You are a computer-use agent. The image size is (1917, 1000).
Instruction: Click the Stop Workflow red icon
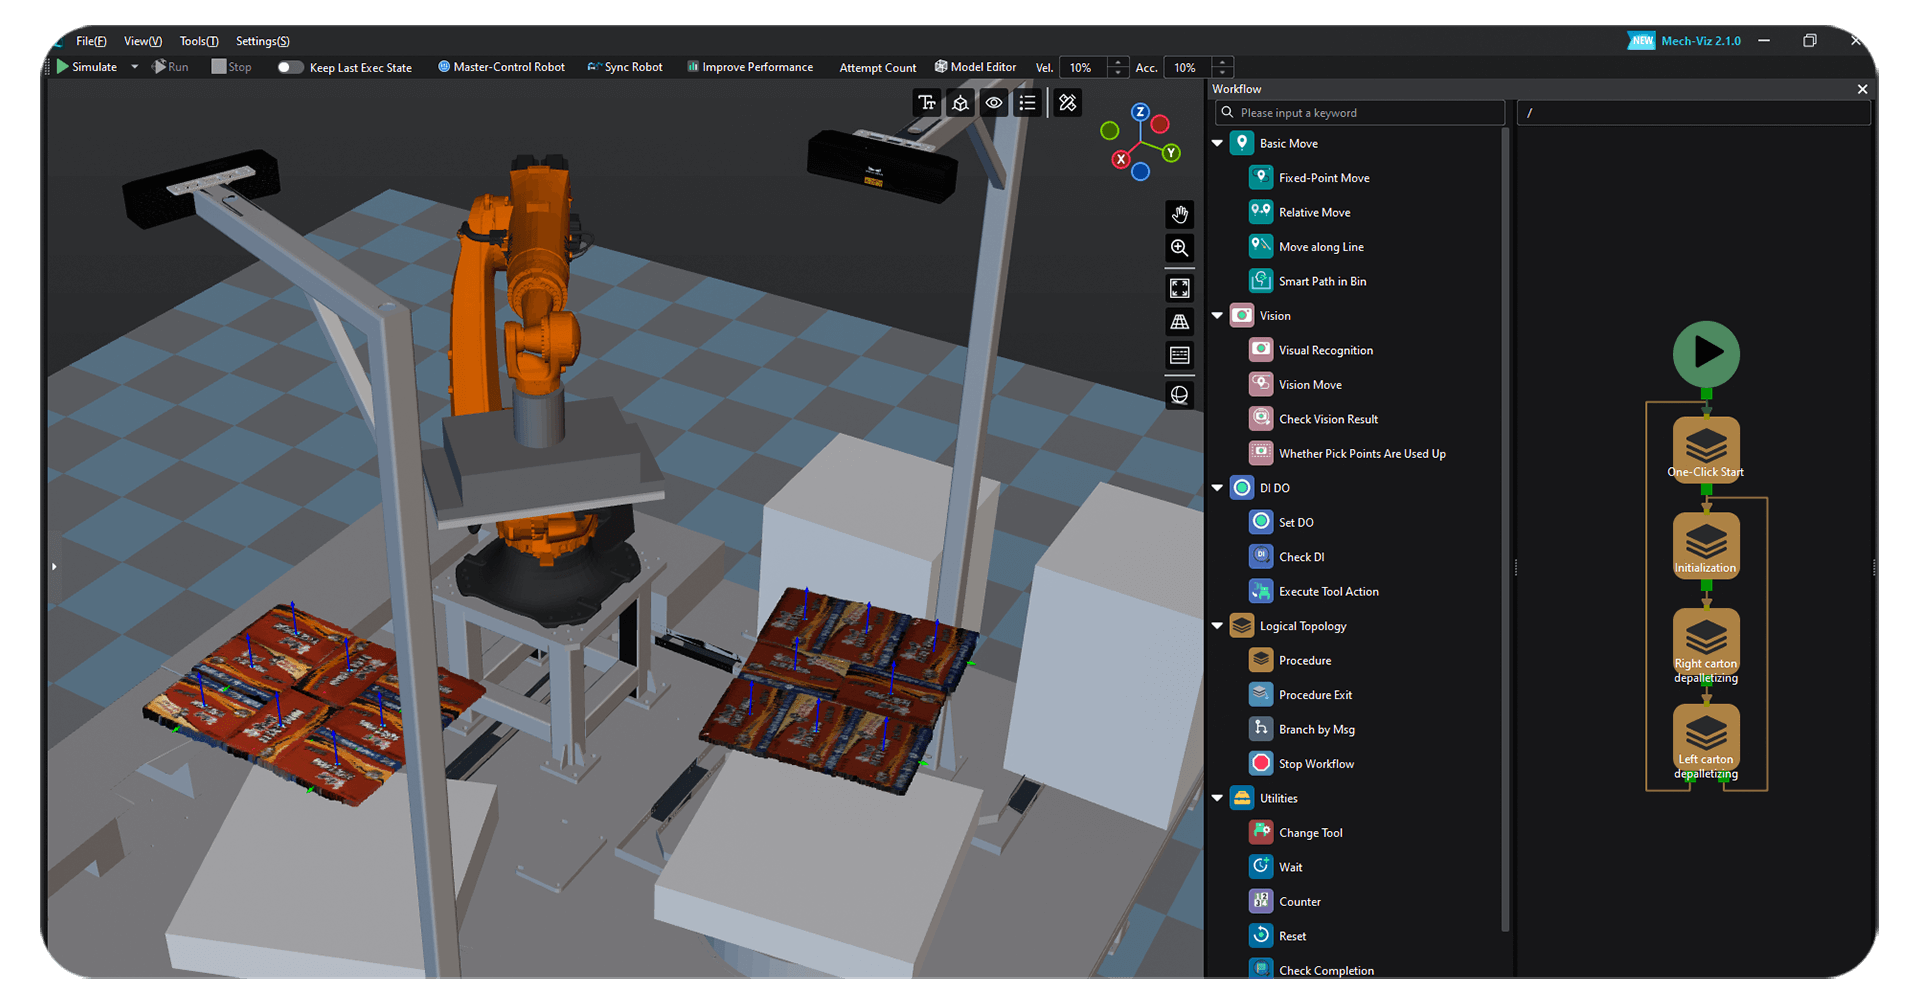point(1261,763)
